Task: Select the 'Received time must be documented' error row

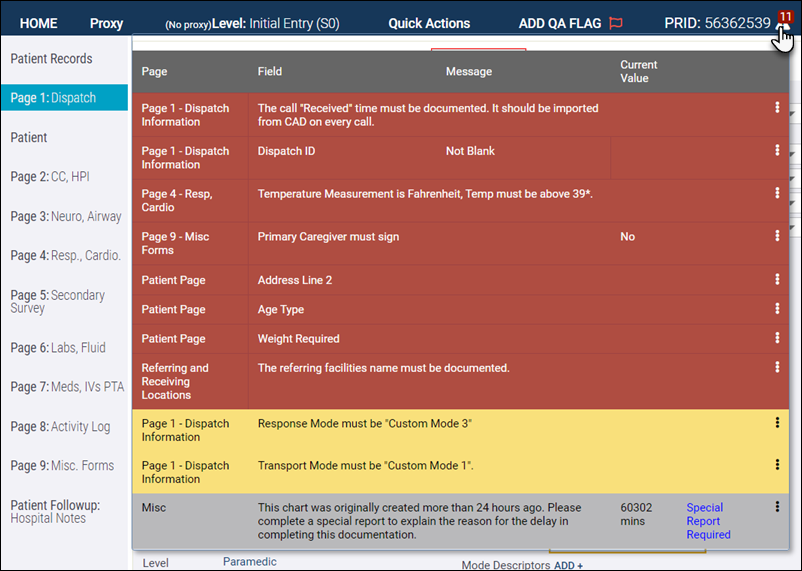Action: pyautogui.click(x=428, y=115)
